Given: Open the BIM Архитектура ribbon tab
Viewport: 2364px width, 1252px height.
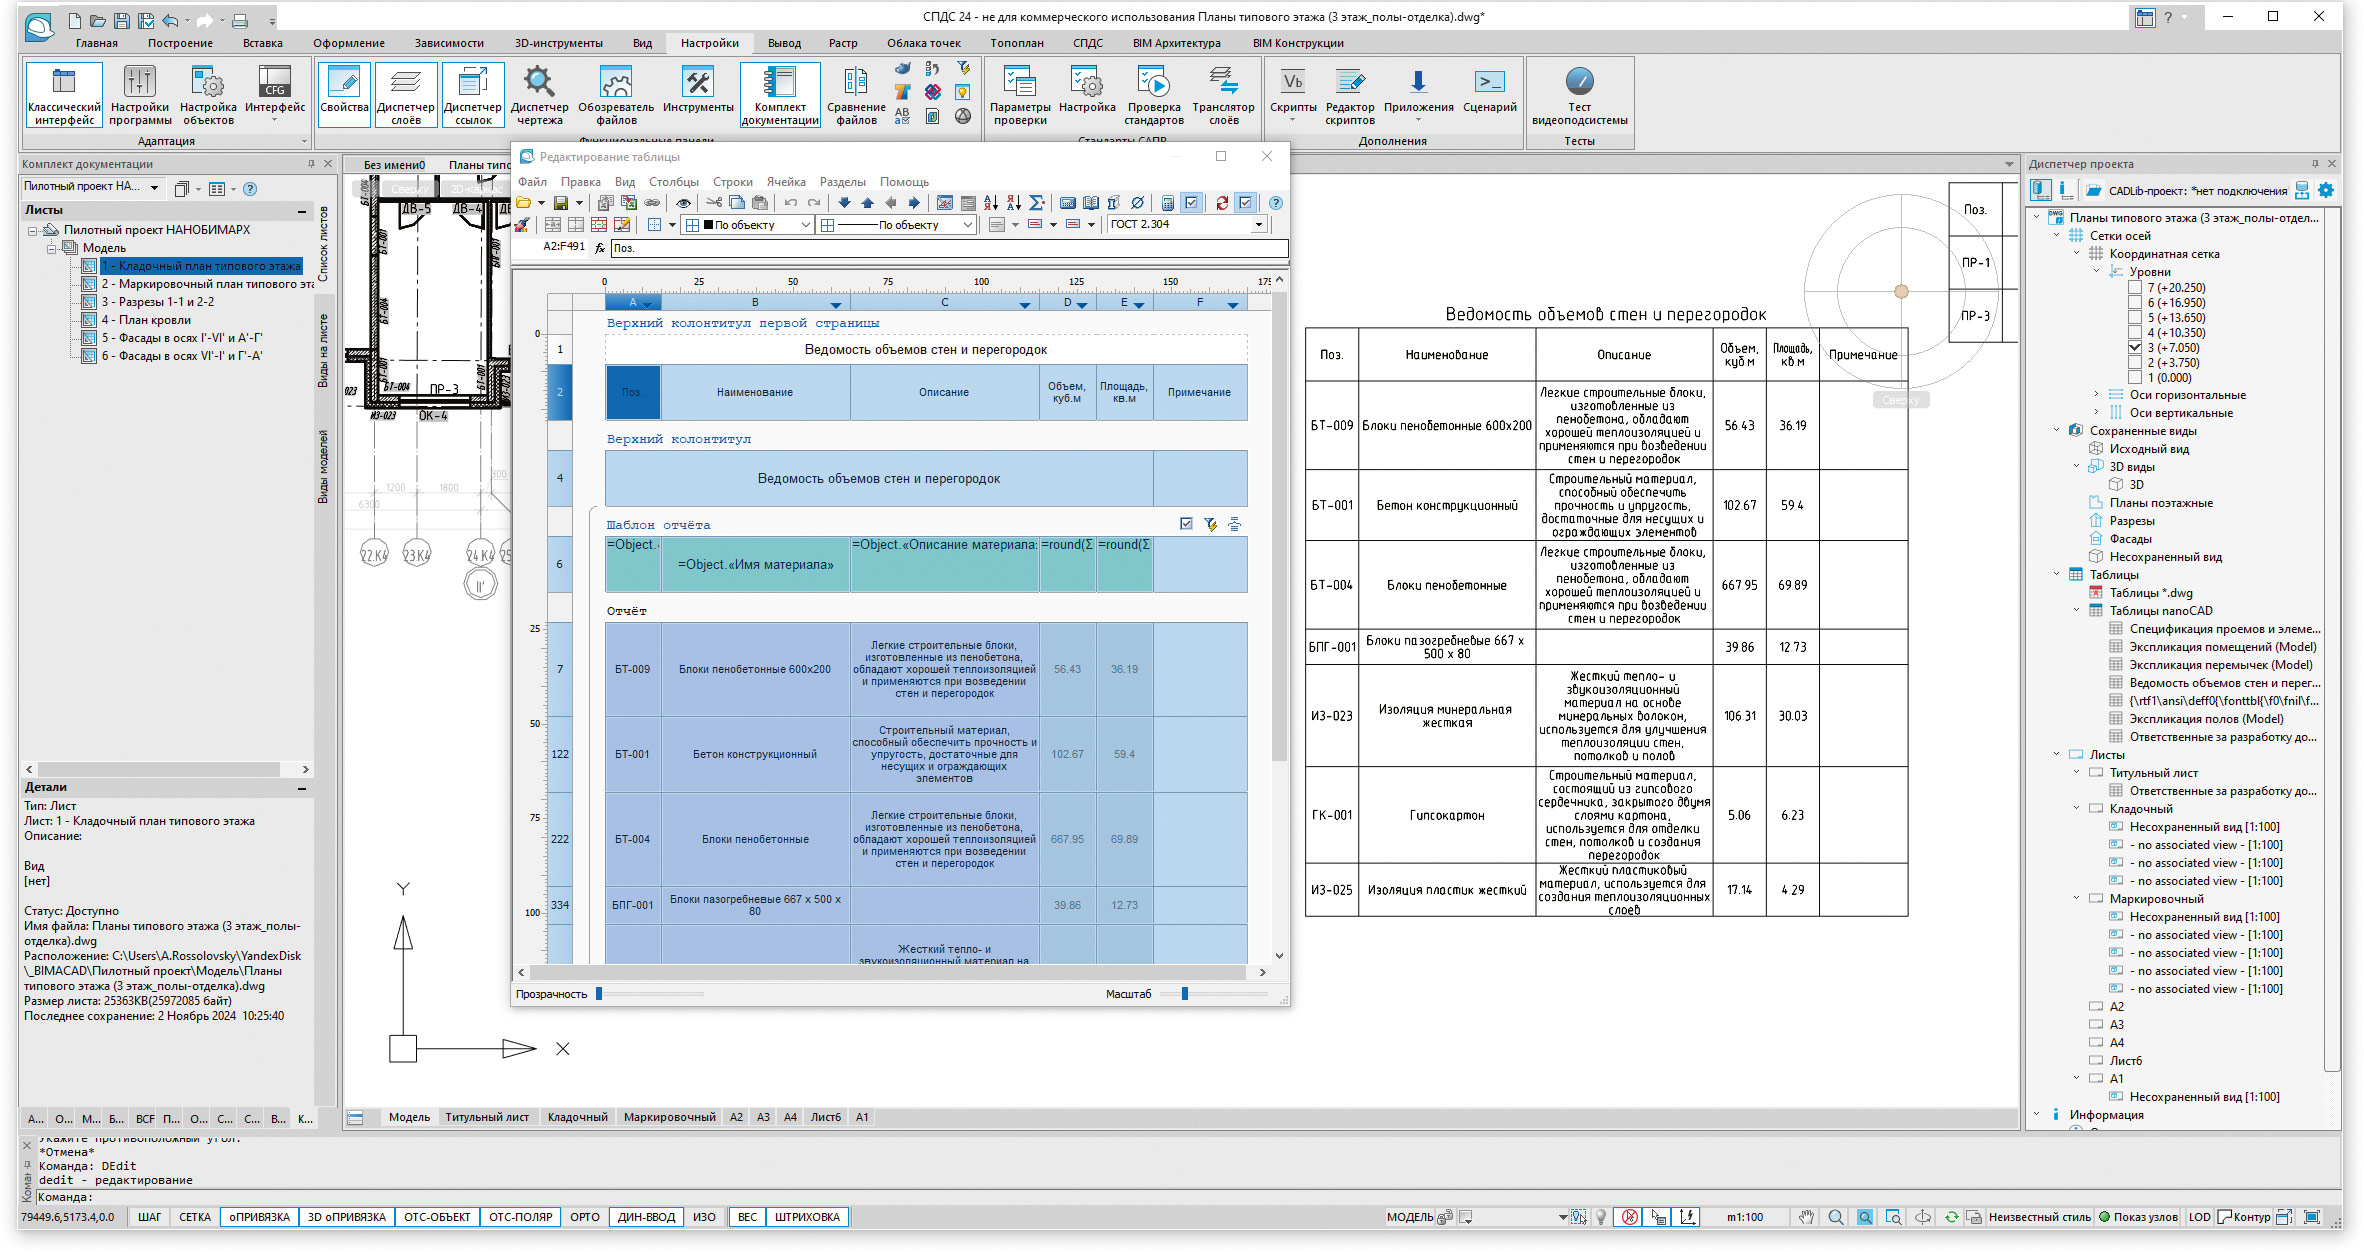Looking at the screenshot, I should [1176, 43].
